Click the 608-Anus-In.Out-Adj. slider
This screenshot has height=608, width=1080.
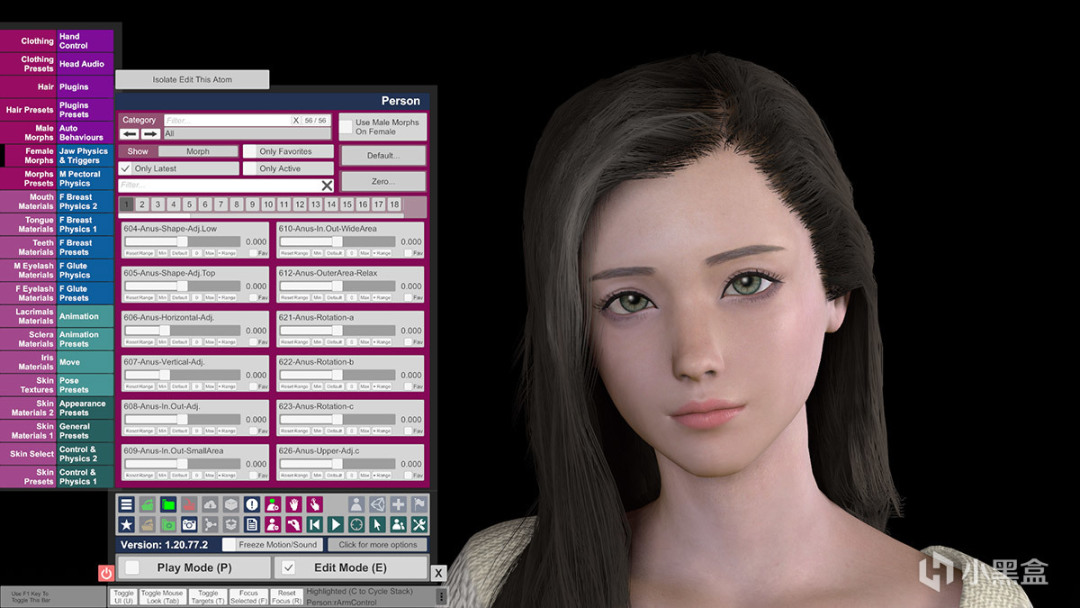tap(183, 419)
